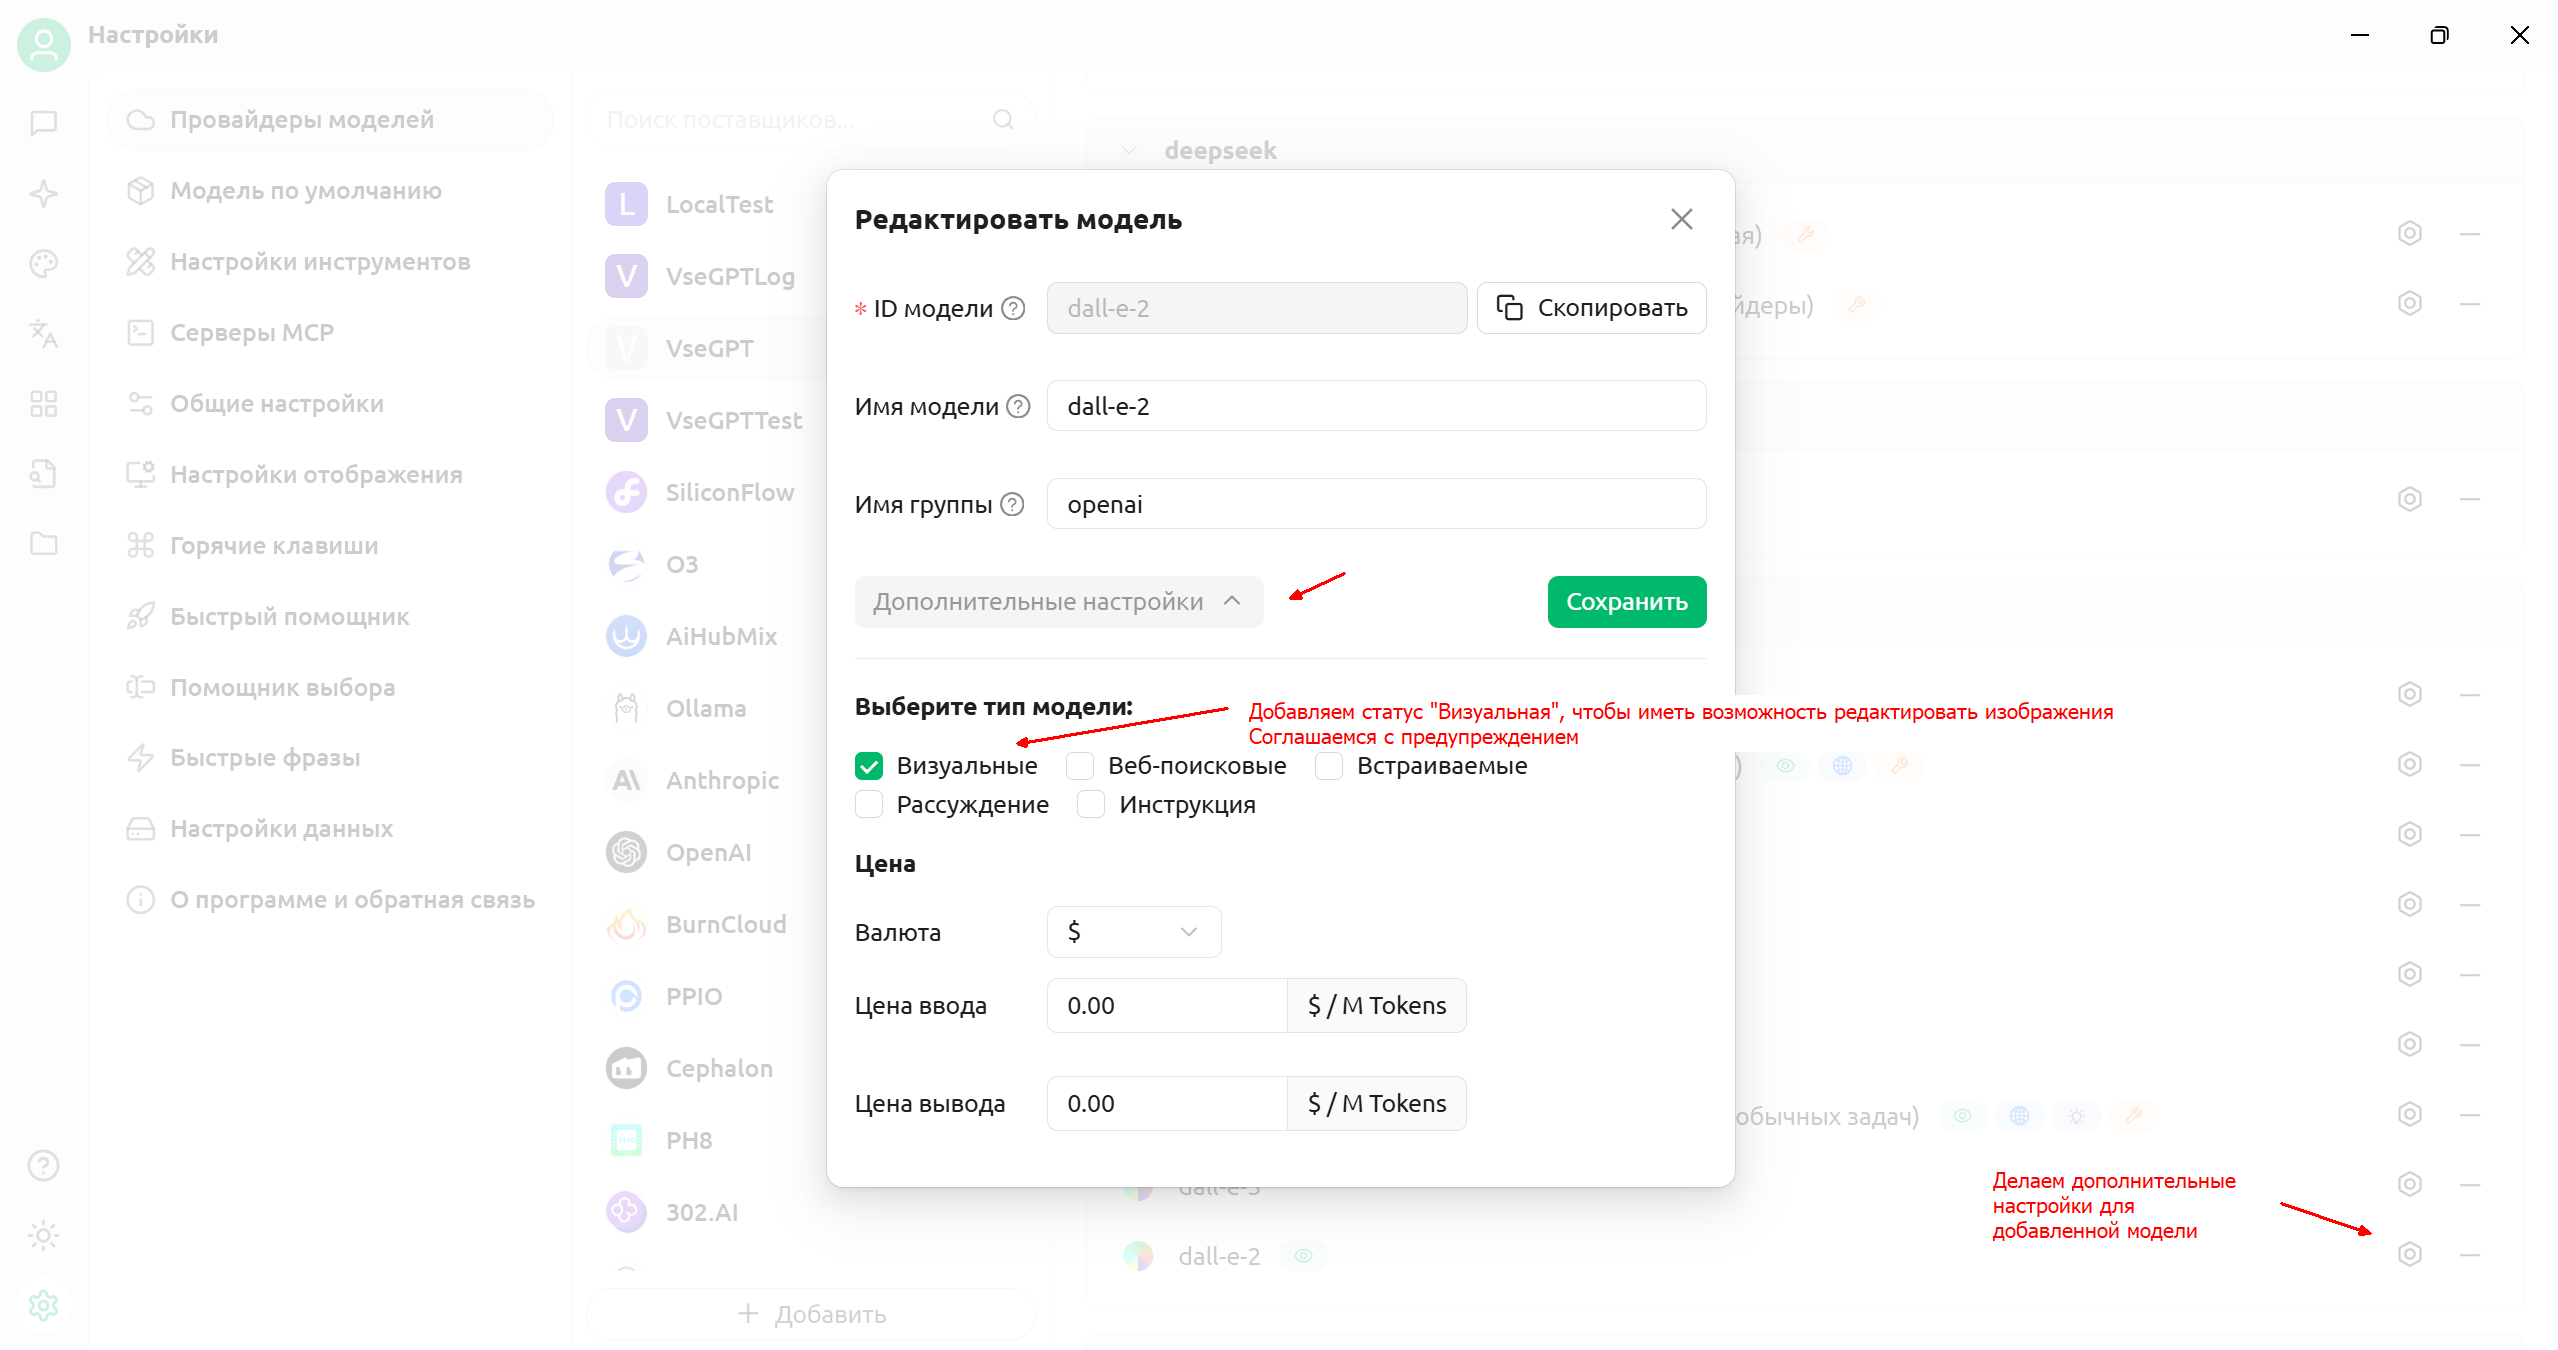
Task: Select the AiHubMix provider
Action: (x=706, y=637)
